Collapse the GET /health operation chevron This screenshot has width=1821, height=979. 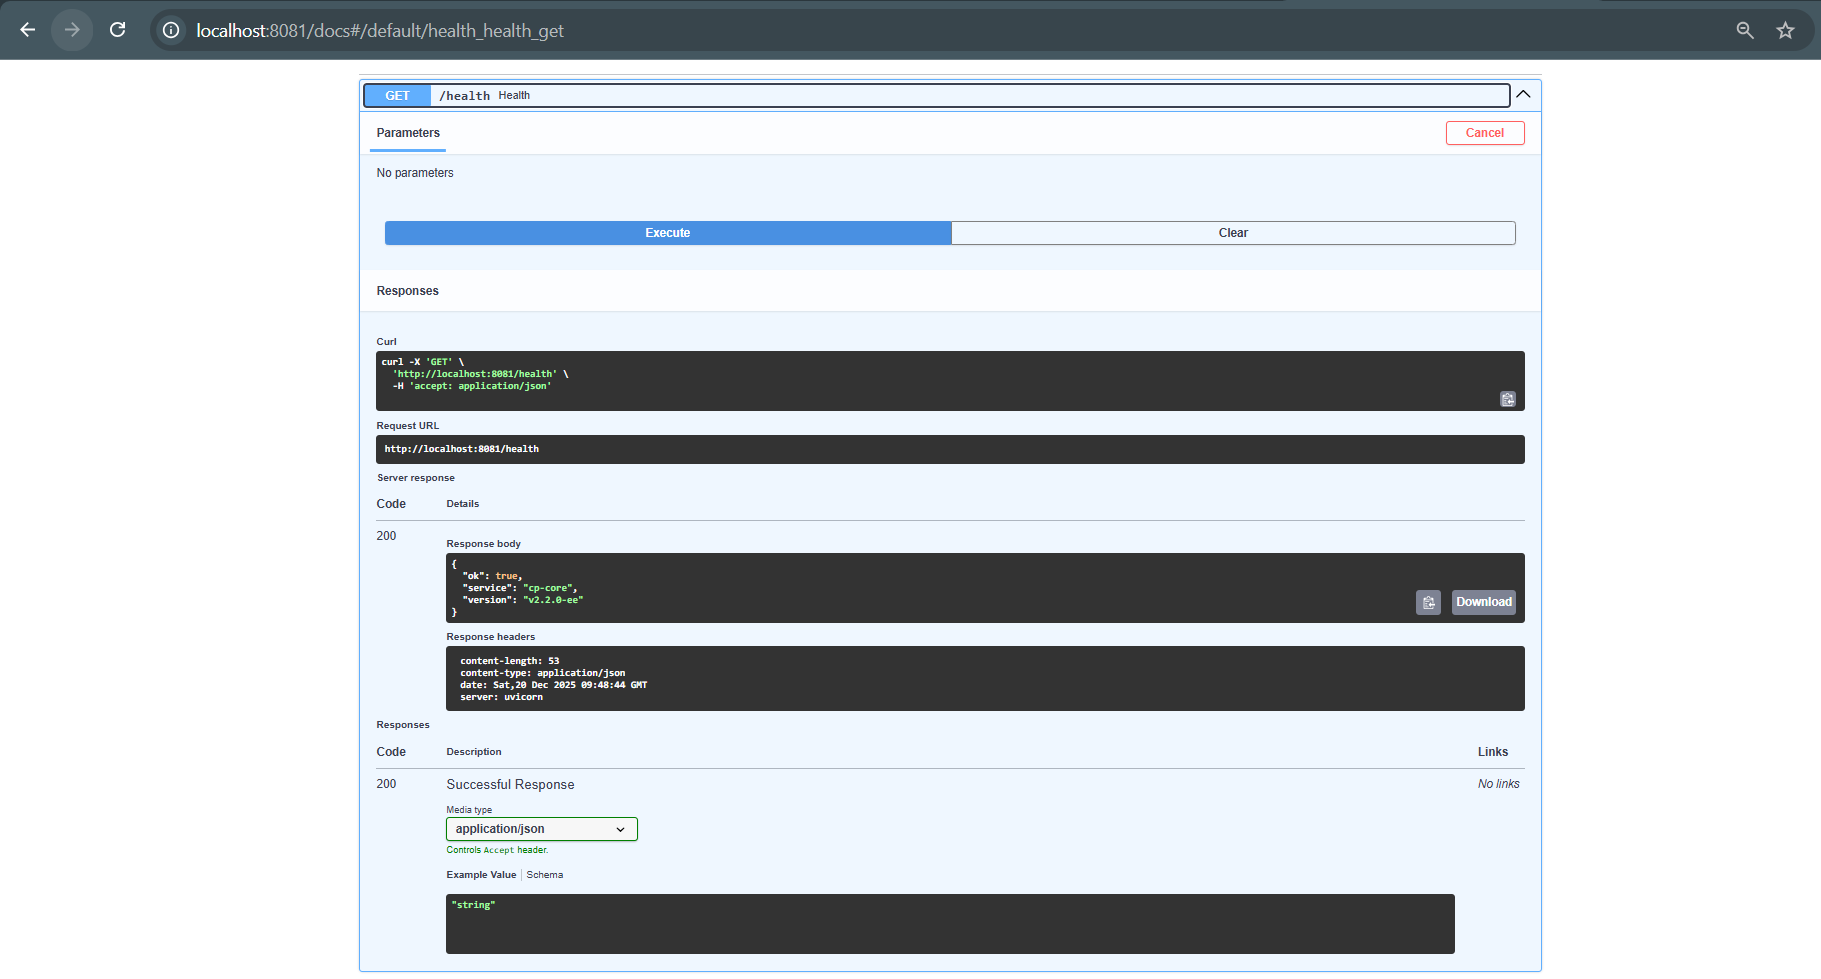pos(1523,95)
